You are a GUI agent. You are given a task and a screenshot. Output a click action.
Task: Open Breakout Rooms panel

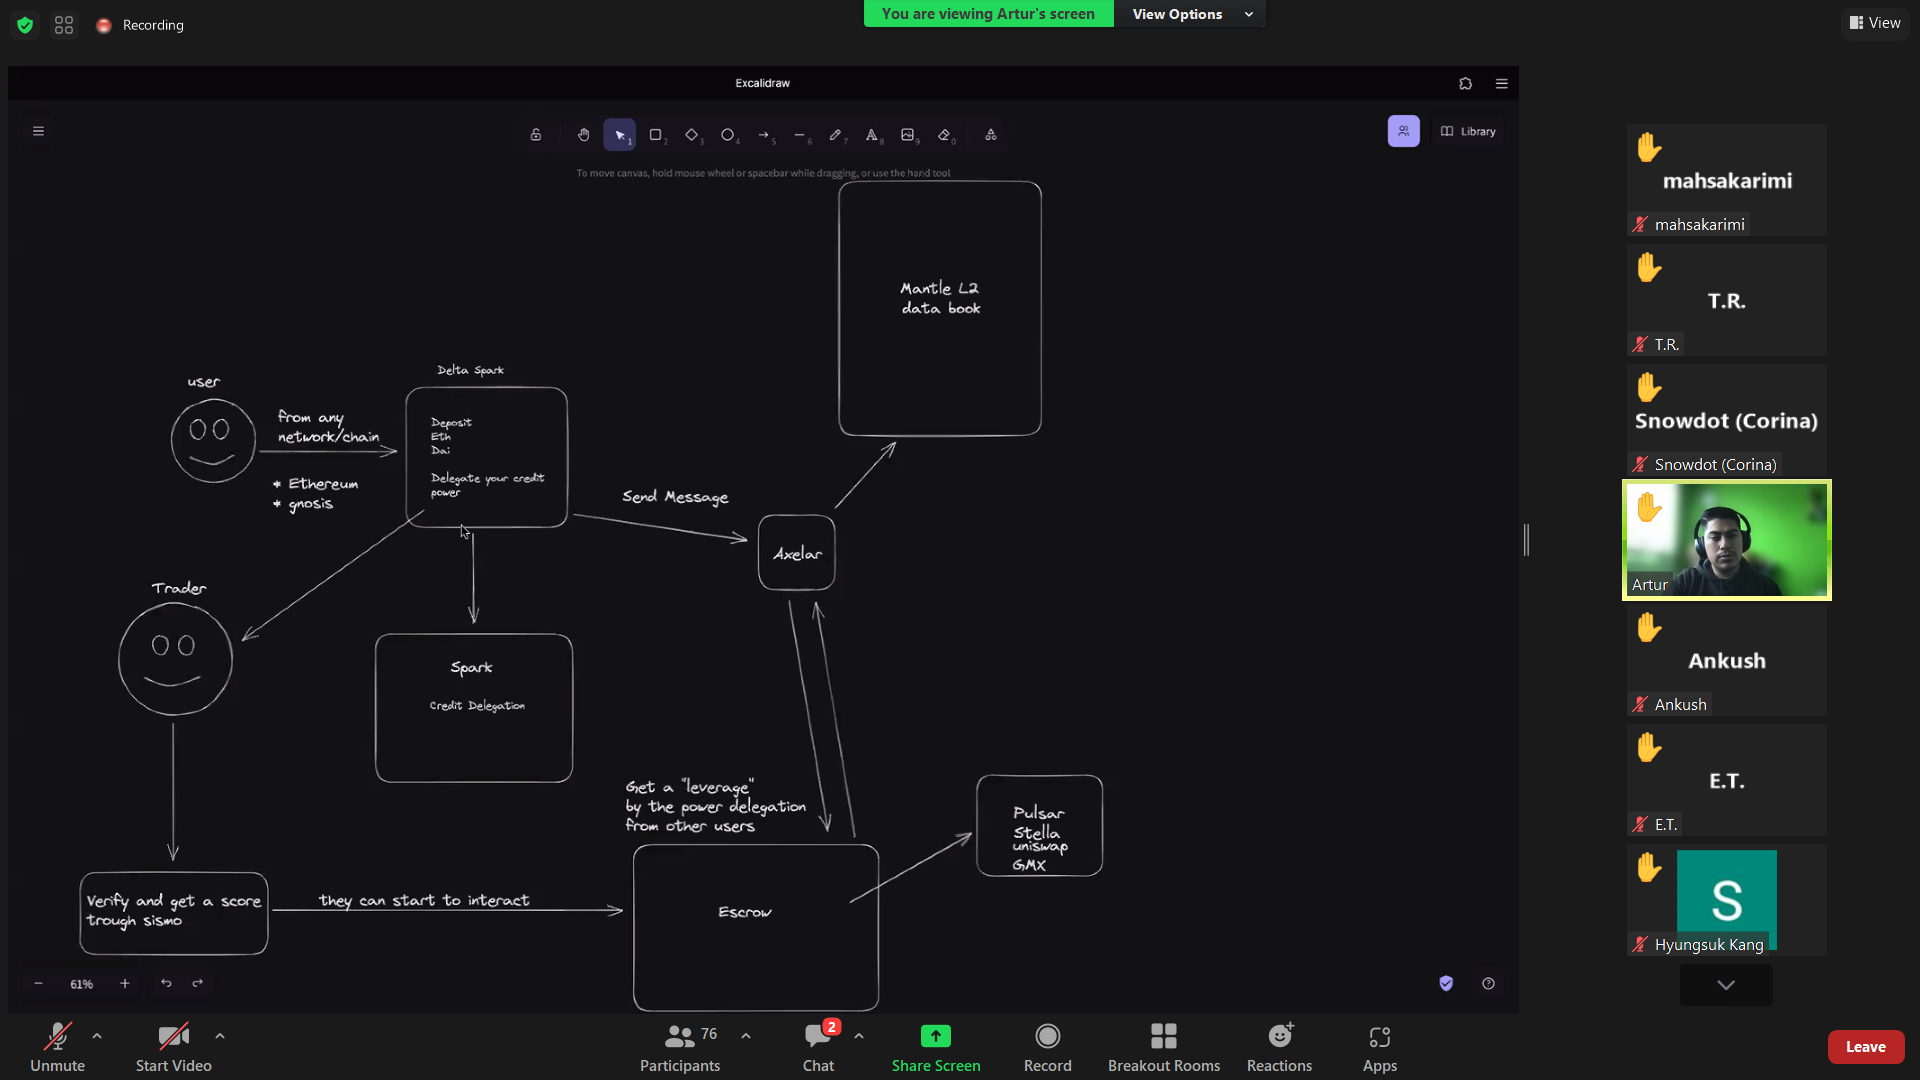[1163, 1048]
